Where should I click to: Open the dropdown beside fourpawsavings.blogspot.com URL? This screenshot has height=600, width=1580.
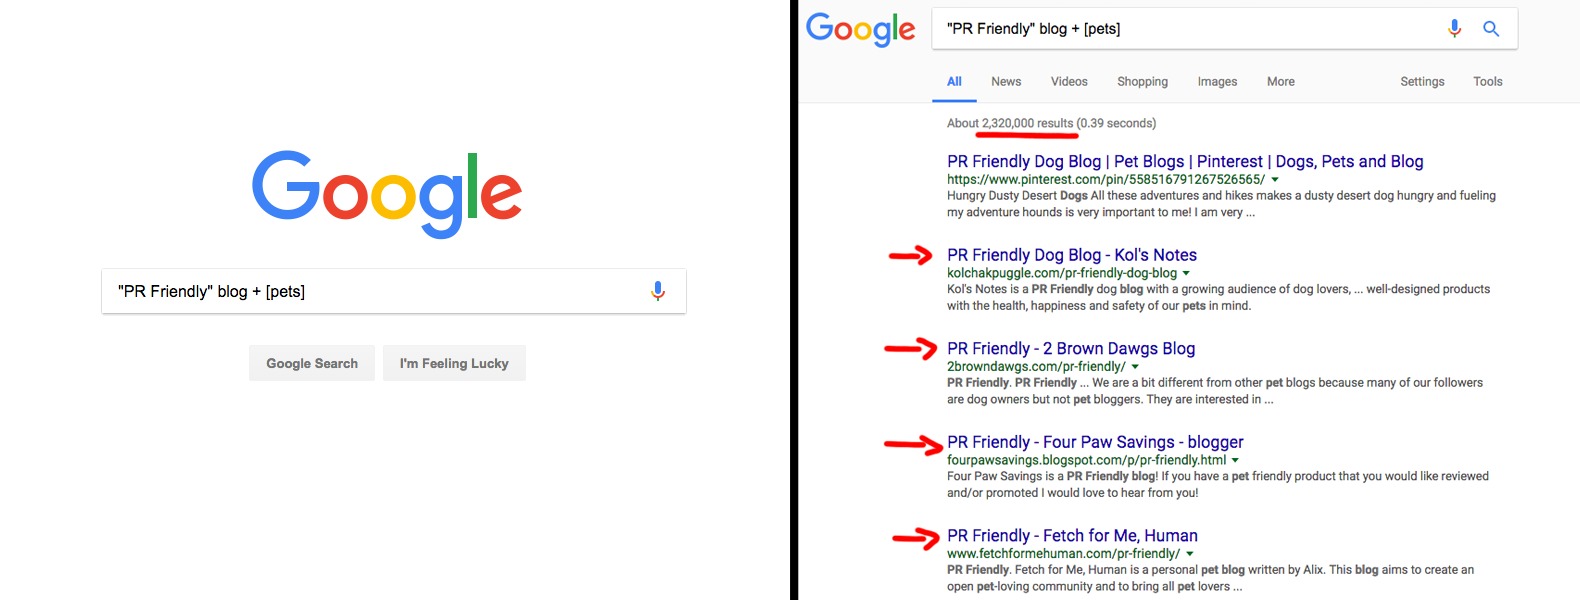1234,460
